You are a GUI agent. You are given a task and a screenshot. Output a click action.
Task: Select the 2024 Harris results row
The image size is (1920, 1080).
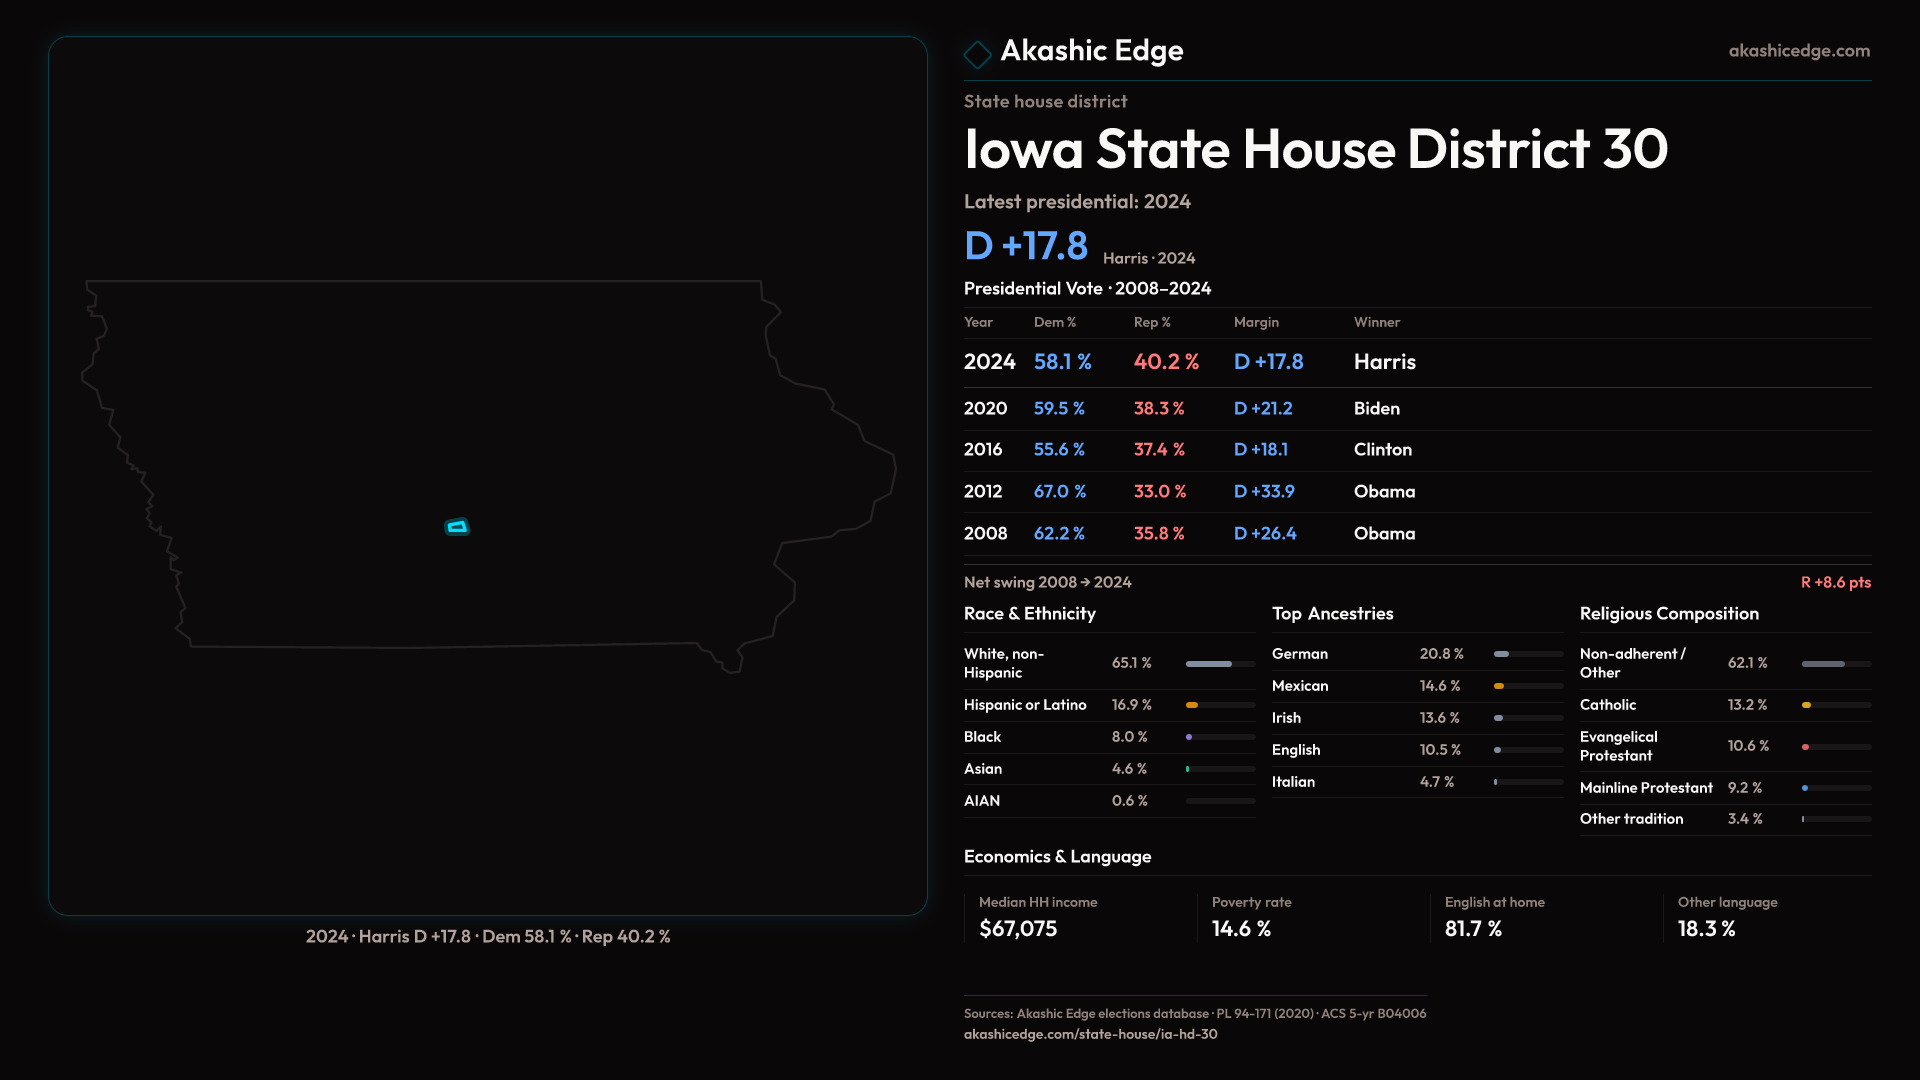pos(1190,362)
